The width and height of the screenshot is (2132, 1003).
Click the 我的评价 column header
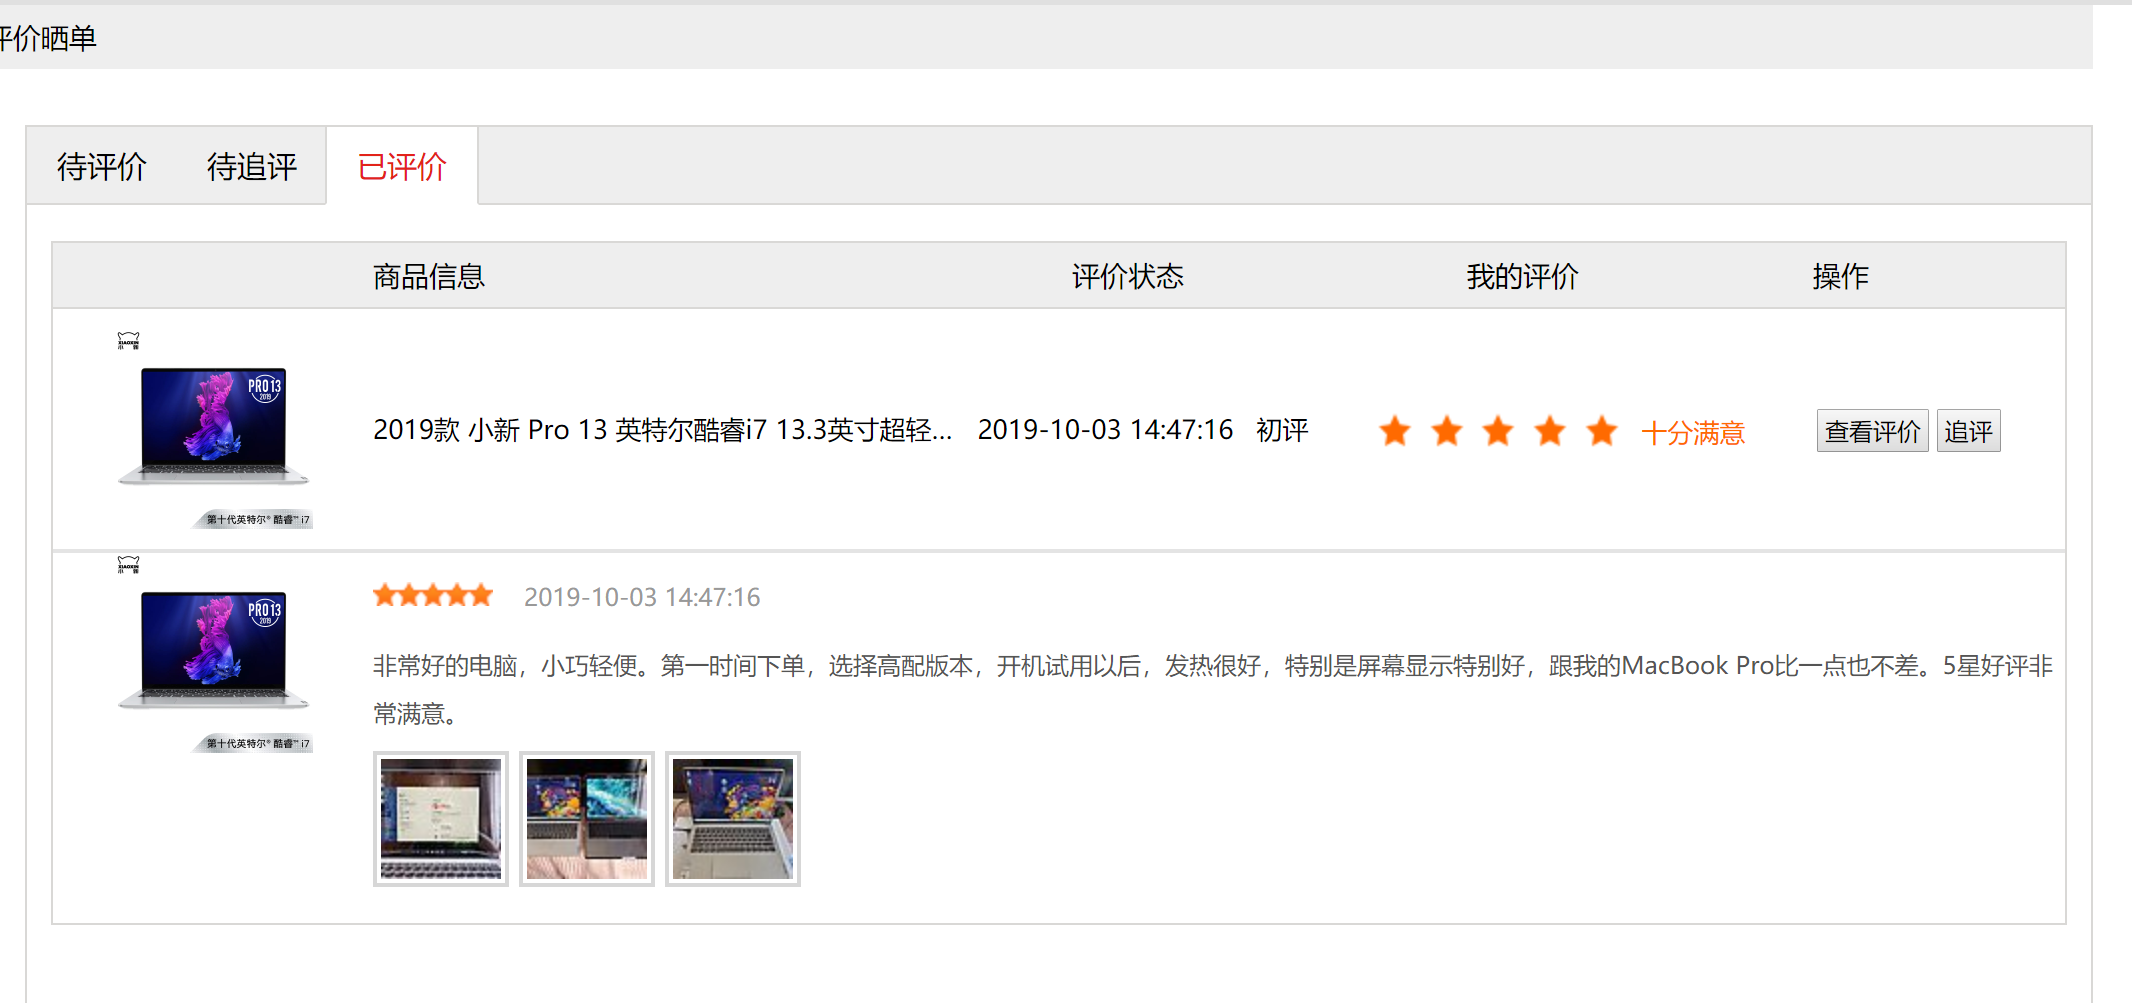pos(1522,276)
